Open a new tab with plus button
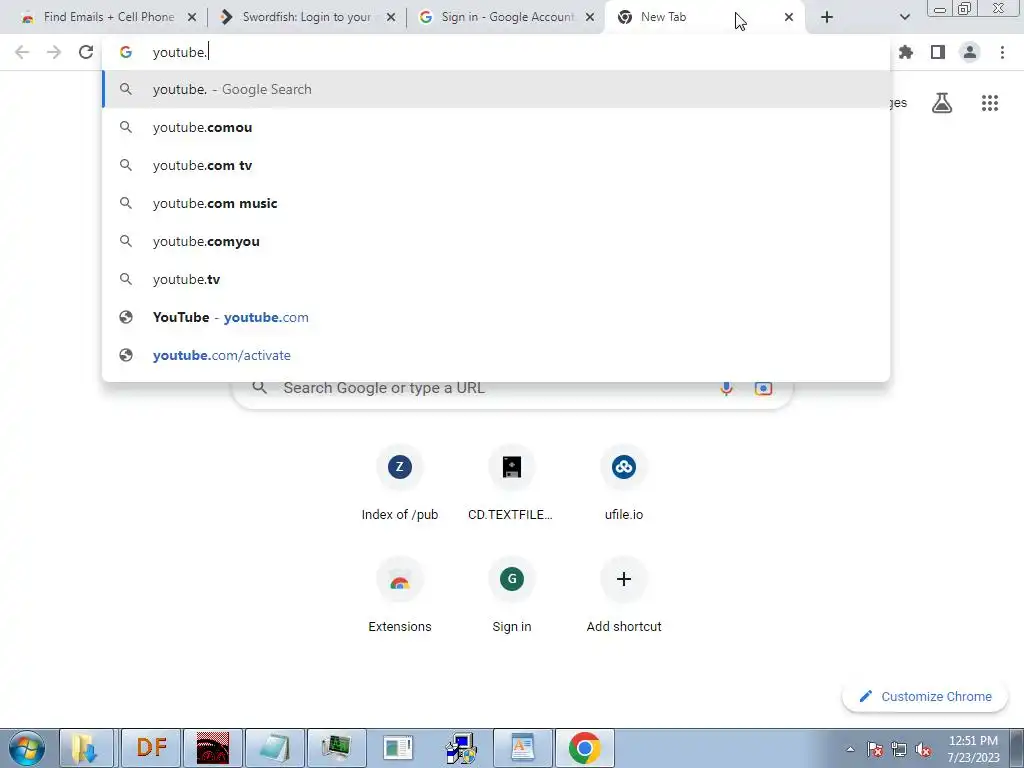1024x768 pixels. point(827,17)
